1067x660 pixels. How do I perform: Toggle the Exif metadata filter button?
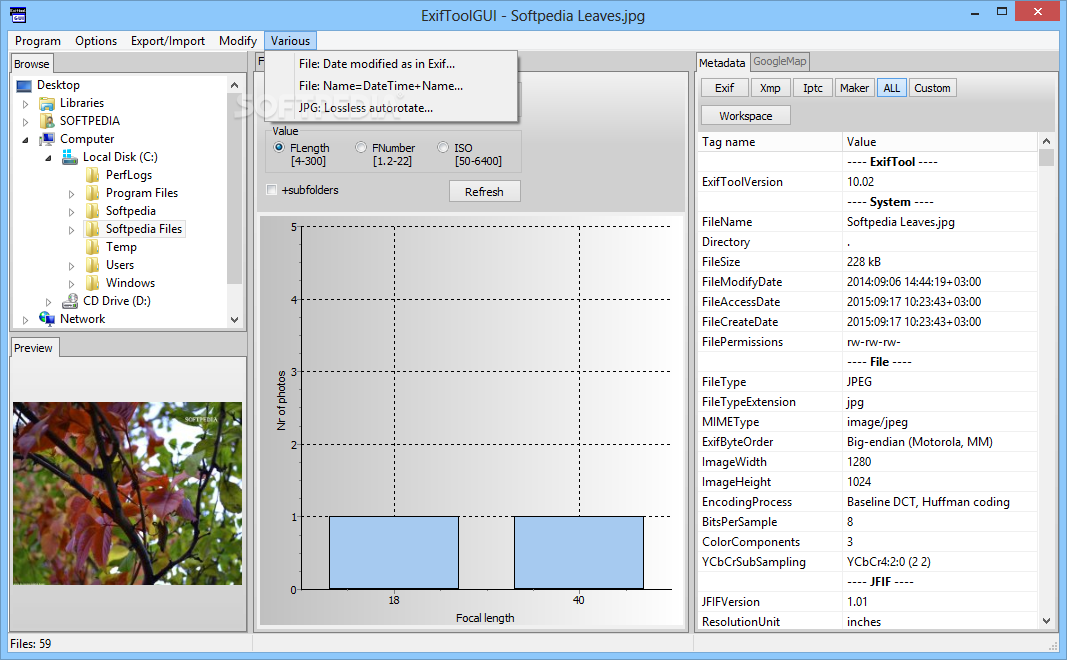pyautogui.click(x=725, y=88)
